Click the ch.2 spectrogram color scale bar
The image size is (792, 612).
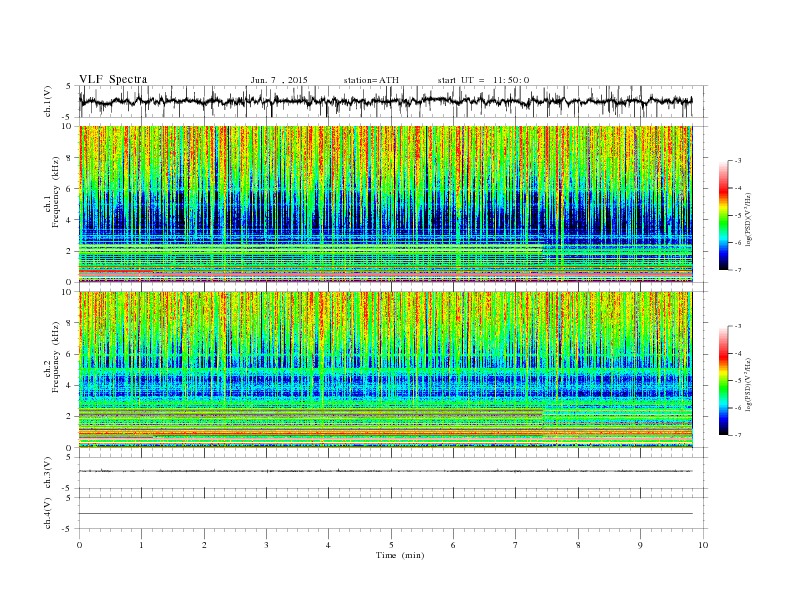[x=723, y=381]
